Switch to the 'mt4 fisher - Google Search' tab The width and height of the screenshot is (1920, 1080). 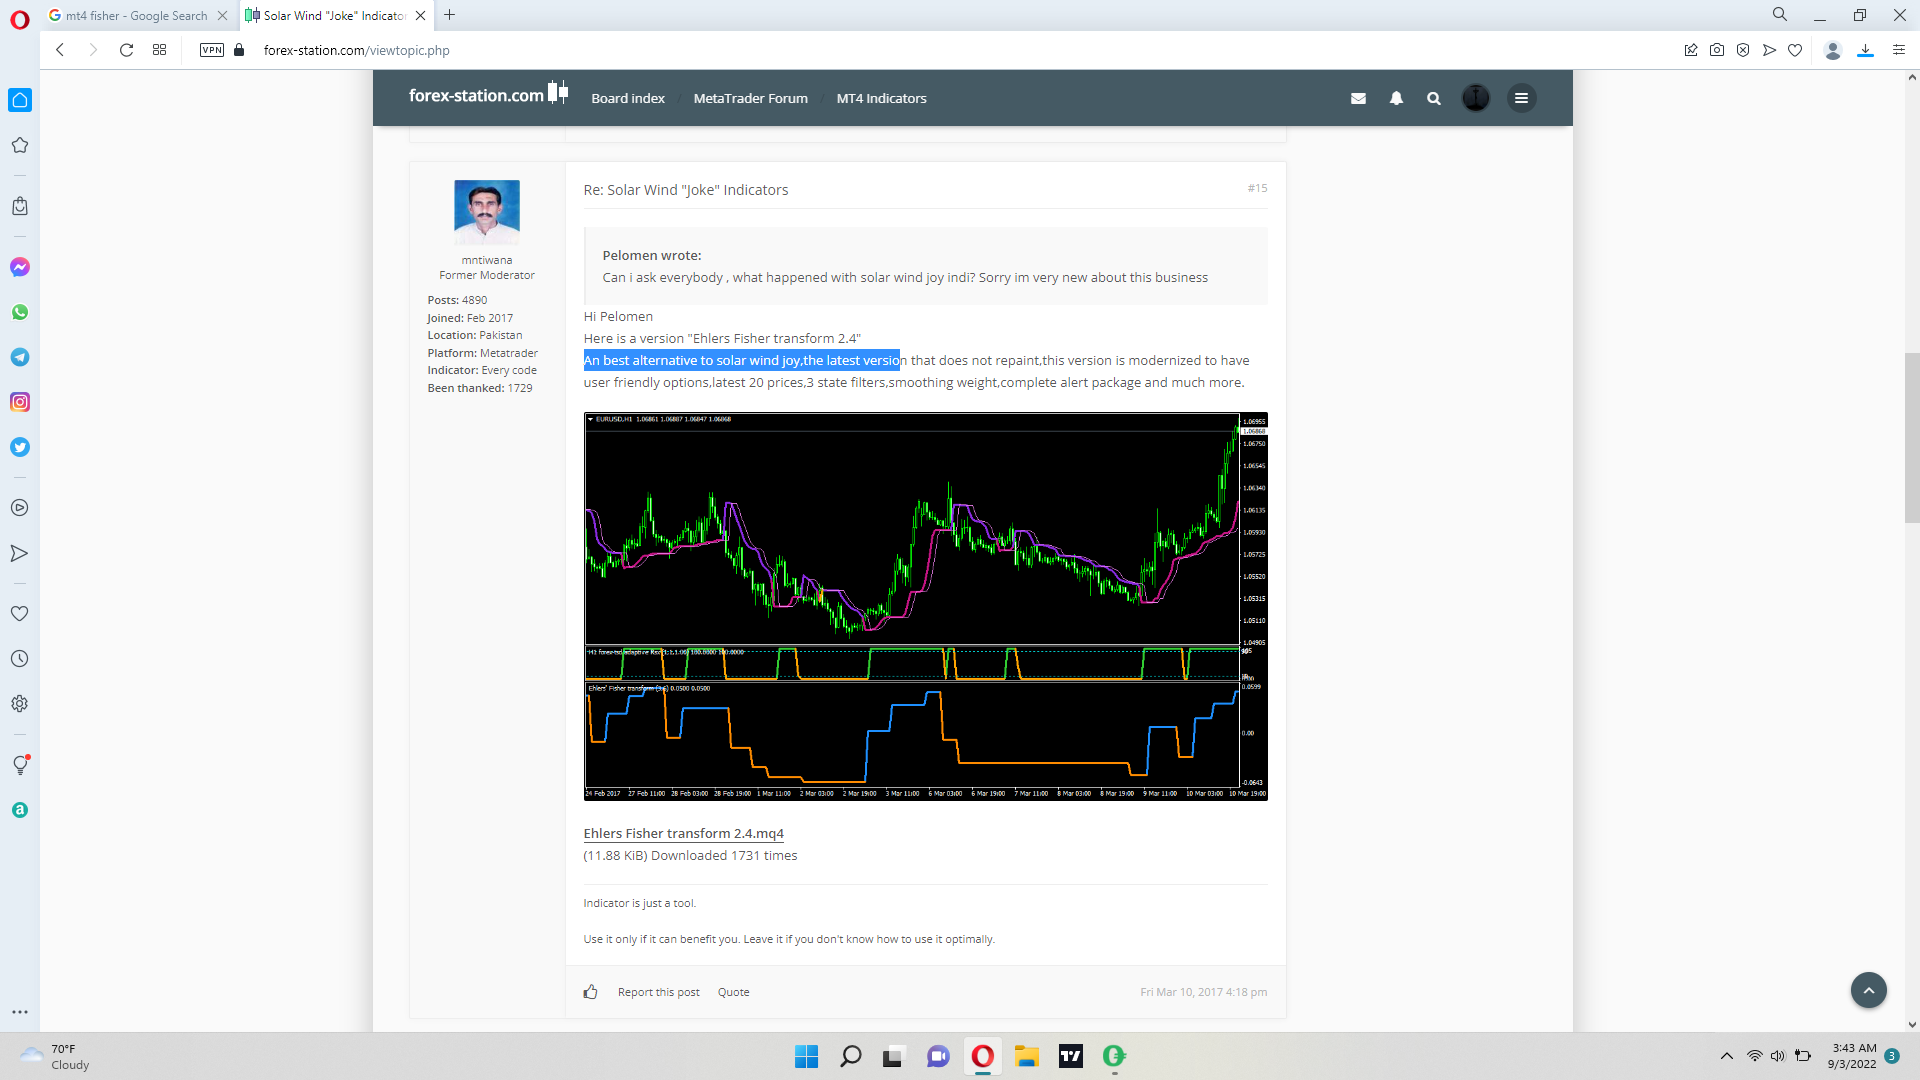(136, 15)
